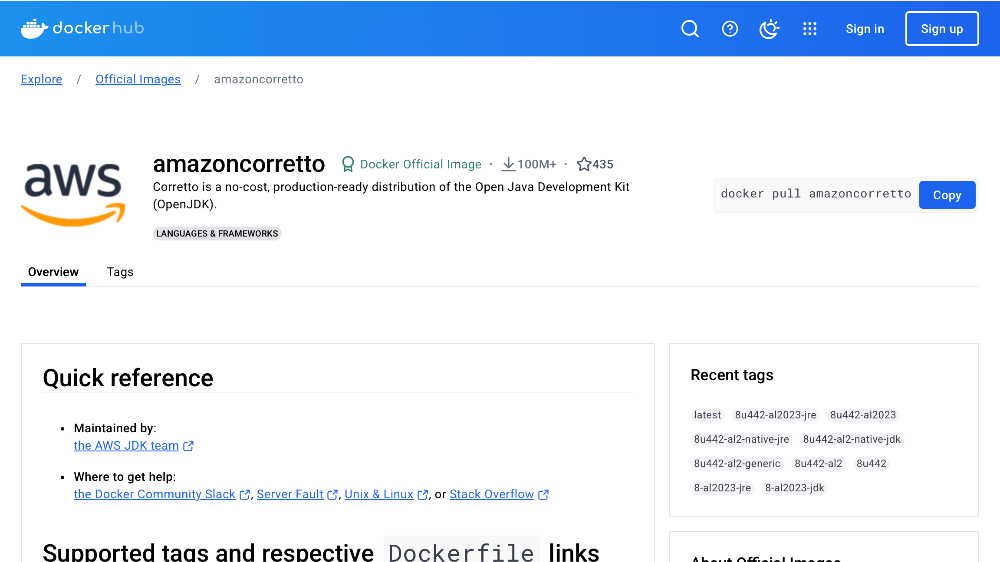
Task: Click the Maintained by label
Action: (115, 428)
